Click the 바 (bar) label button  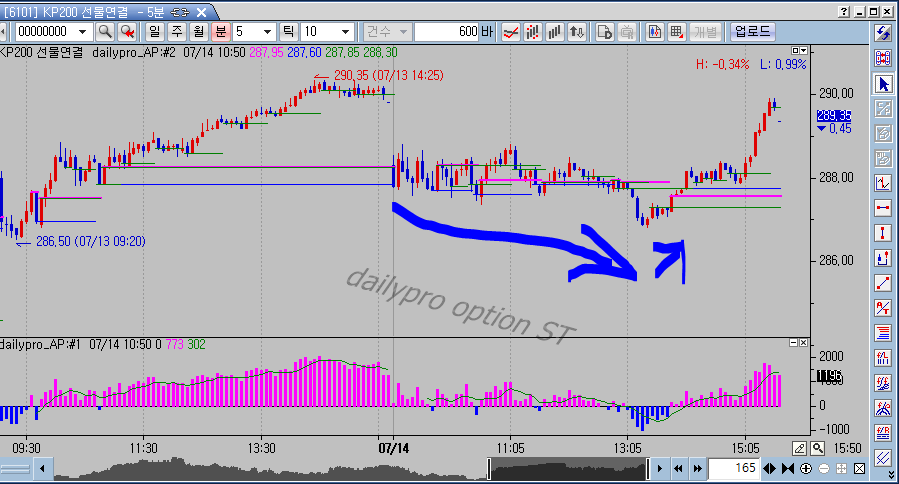tap(487, 32)
